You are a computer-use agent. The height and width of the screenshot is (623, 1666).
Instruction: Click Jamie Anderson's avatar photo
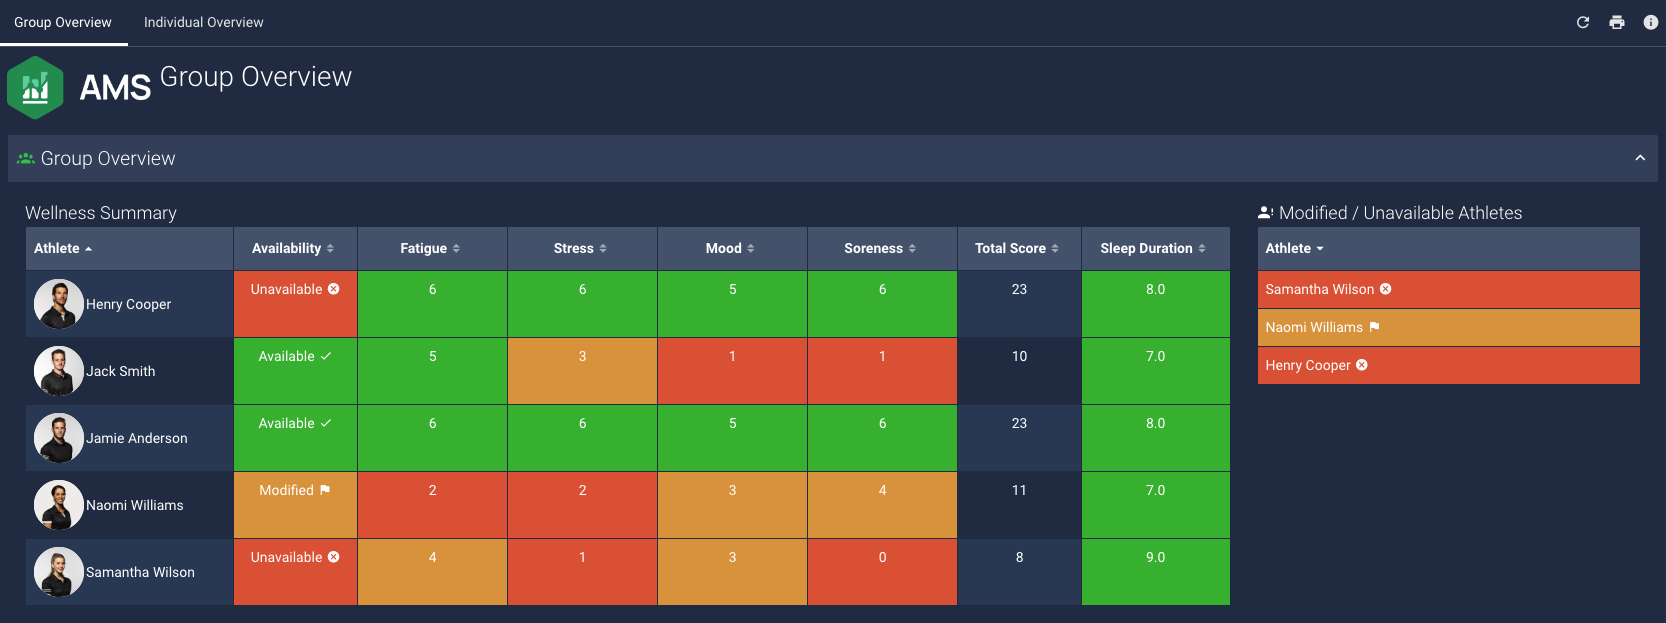(59, 438)
